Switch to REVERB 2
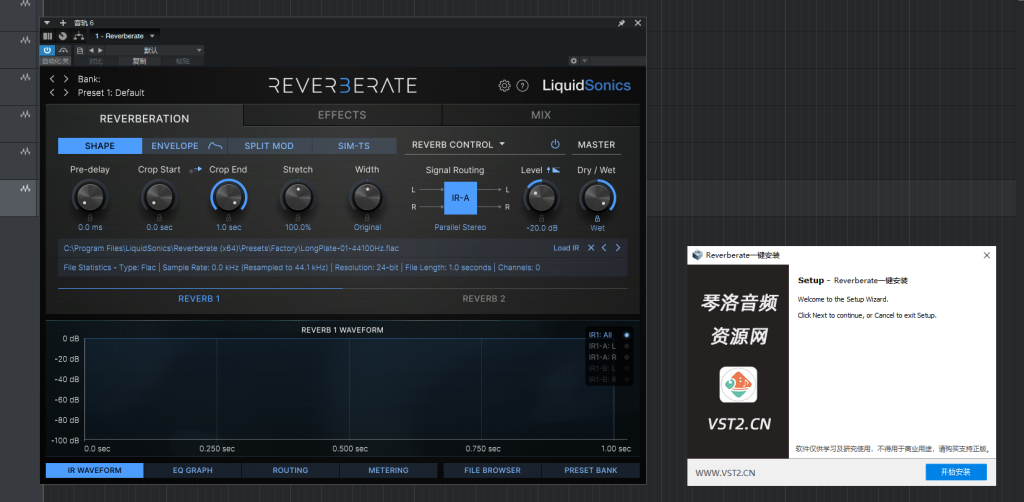Image resolution: width=1024 pixels, height=502 pixels. click(x=484, y=299)
